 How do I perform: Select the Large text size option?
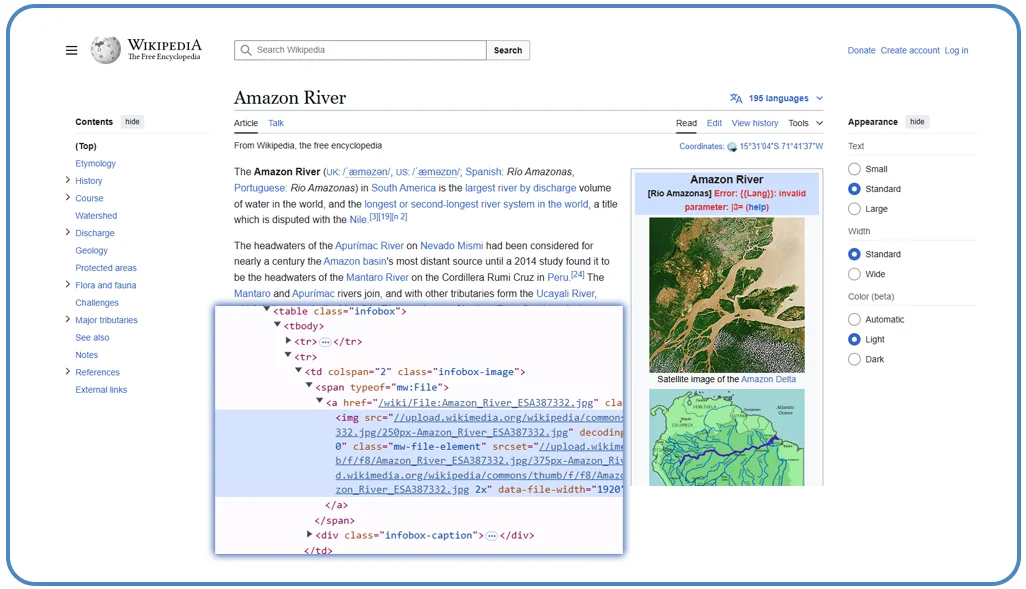(855, 208)
